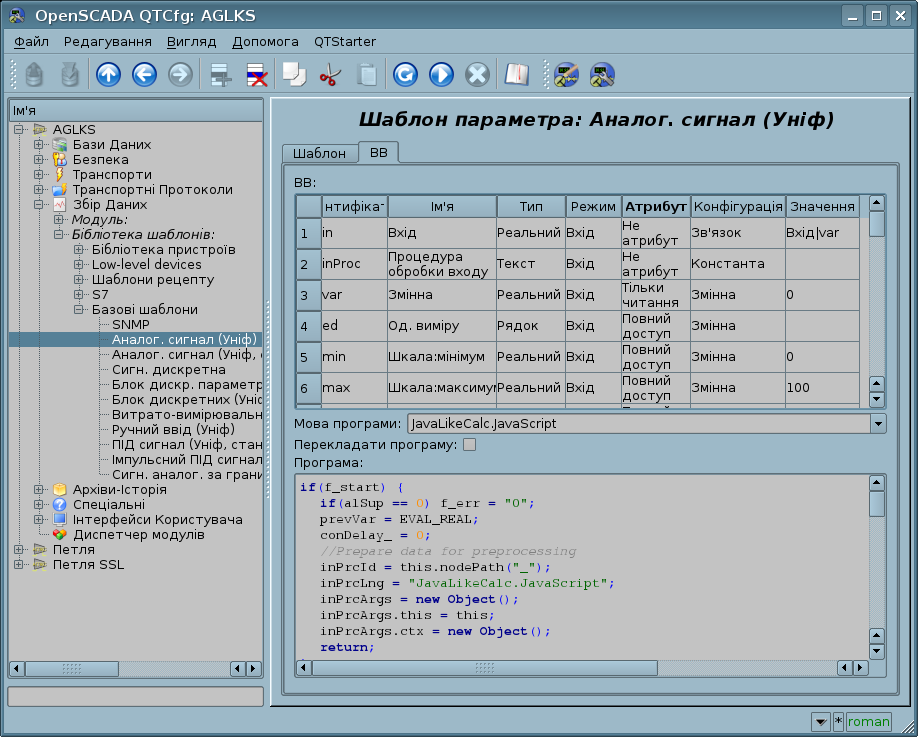Click the Start cycled refresh play icon

441,75
